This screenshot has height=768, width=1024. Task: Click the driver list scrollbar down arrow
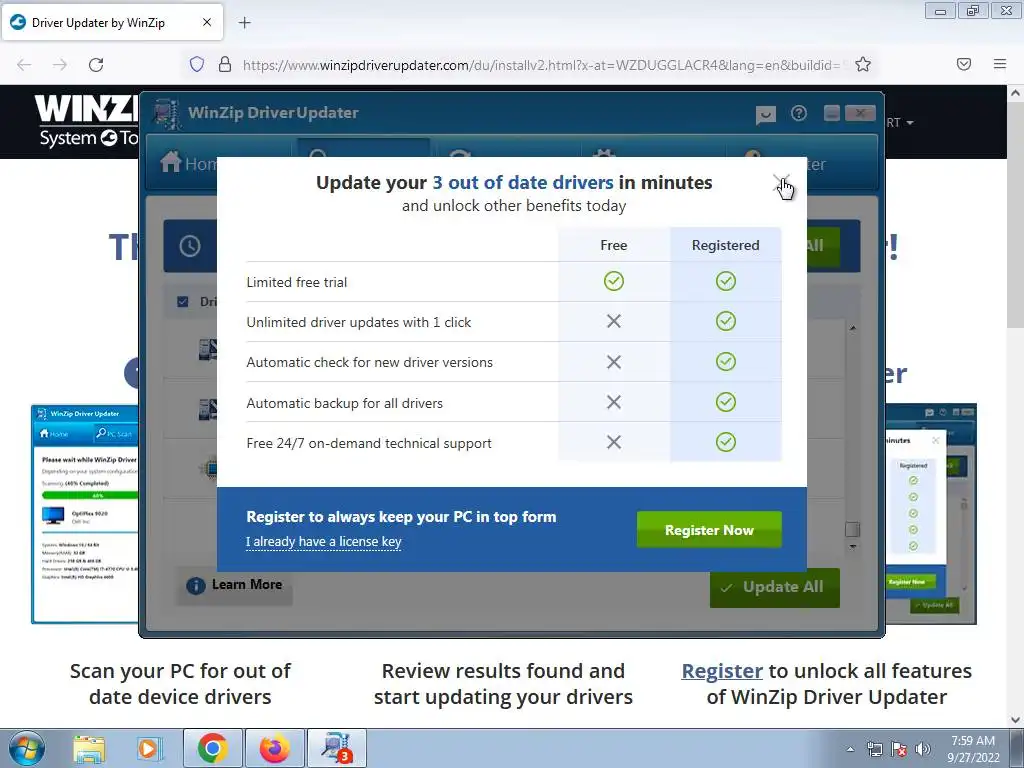pos(852,547)
